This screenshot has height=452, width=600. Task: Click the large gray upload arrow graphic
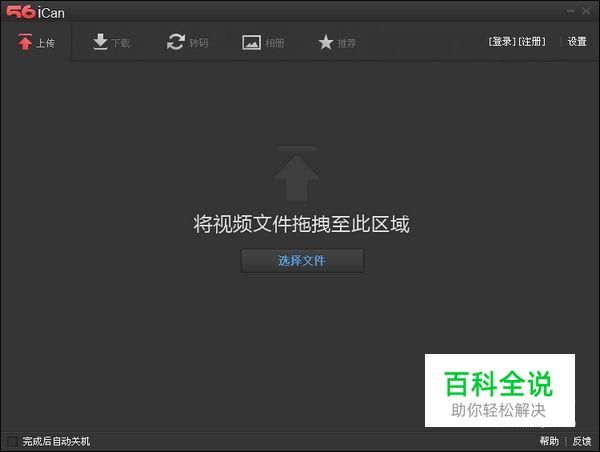[296, 173]
